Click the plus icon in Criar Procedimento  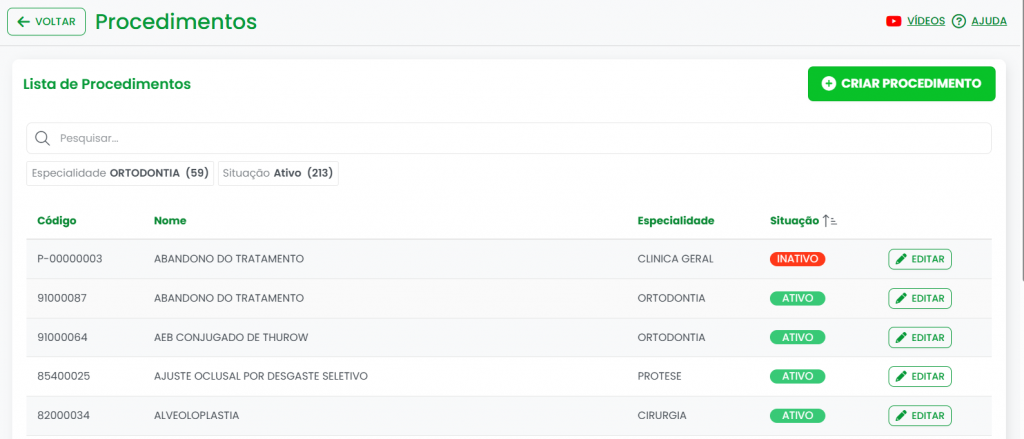point(828,84)
